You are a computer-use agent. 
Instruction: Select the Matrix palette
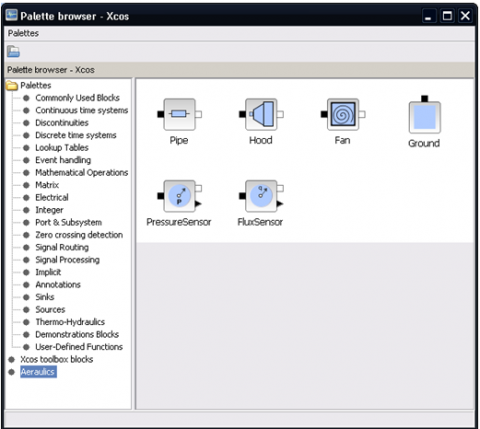pyautogui.click(x=47, y=185)
